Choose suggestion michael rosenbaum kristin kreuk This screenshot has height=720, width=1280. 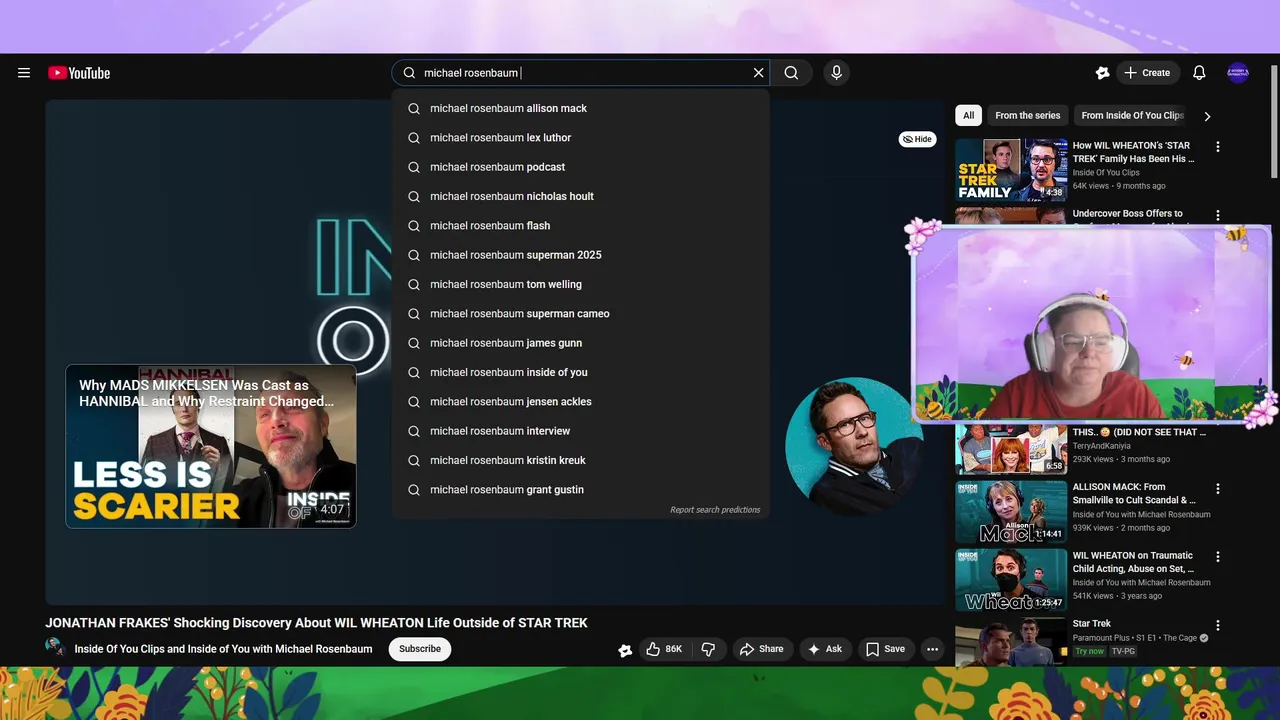[x=581, y=460]
